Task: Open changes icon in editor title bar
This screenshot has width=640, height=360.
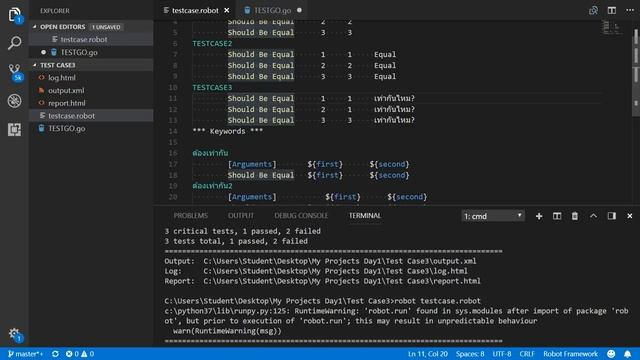Action: (x=593, y=10)
